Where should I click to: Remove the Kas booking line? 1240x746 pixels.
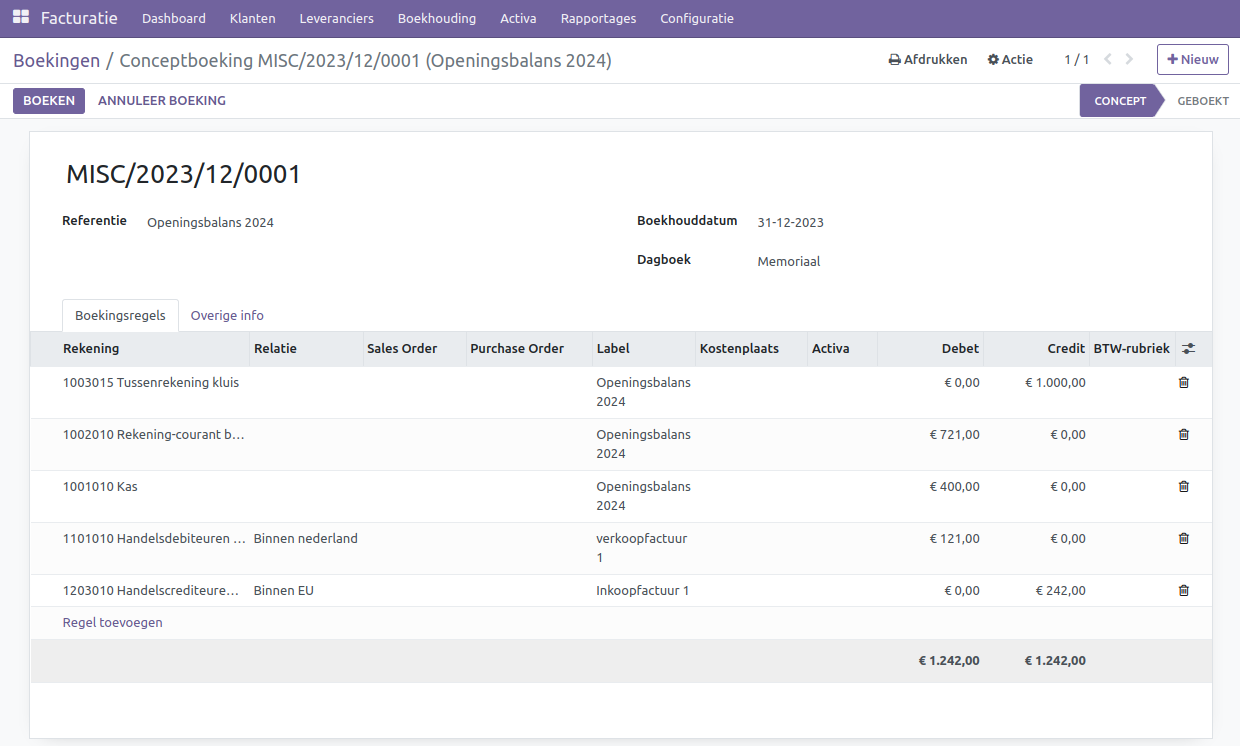click(1184, 487)
